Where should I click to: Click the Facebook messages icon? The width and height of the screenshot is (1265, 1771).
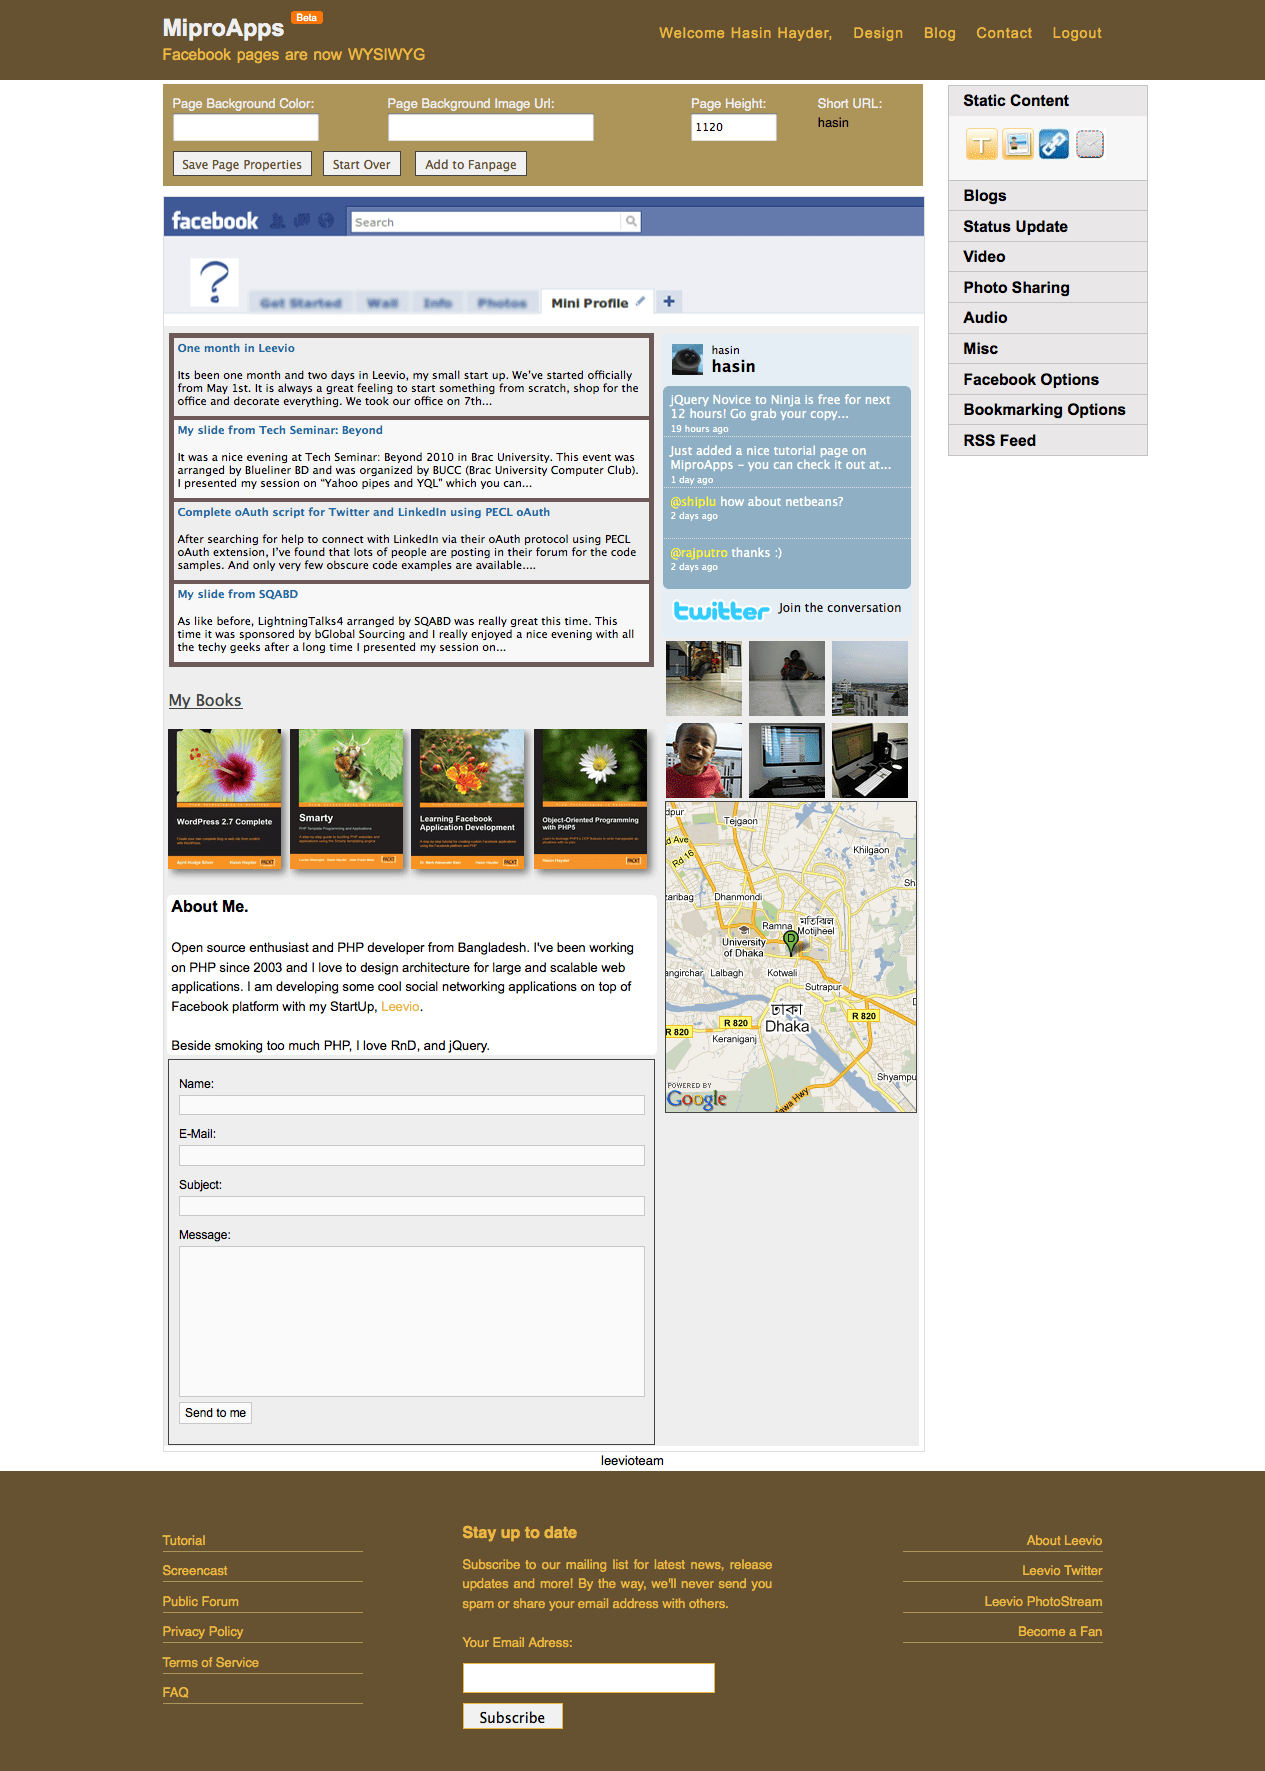(x=302, y=221)
